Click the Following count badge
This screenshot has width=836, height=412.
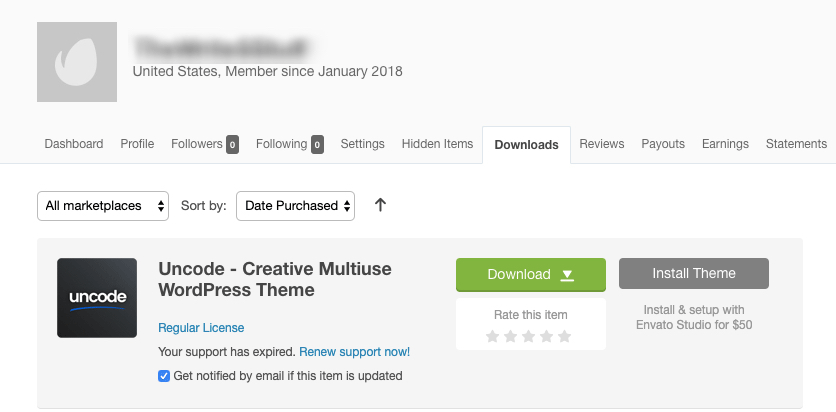coord(317,144)
